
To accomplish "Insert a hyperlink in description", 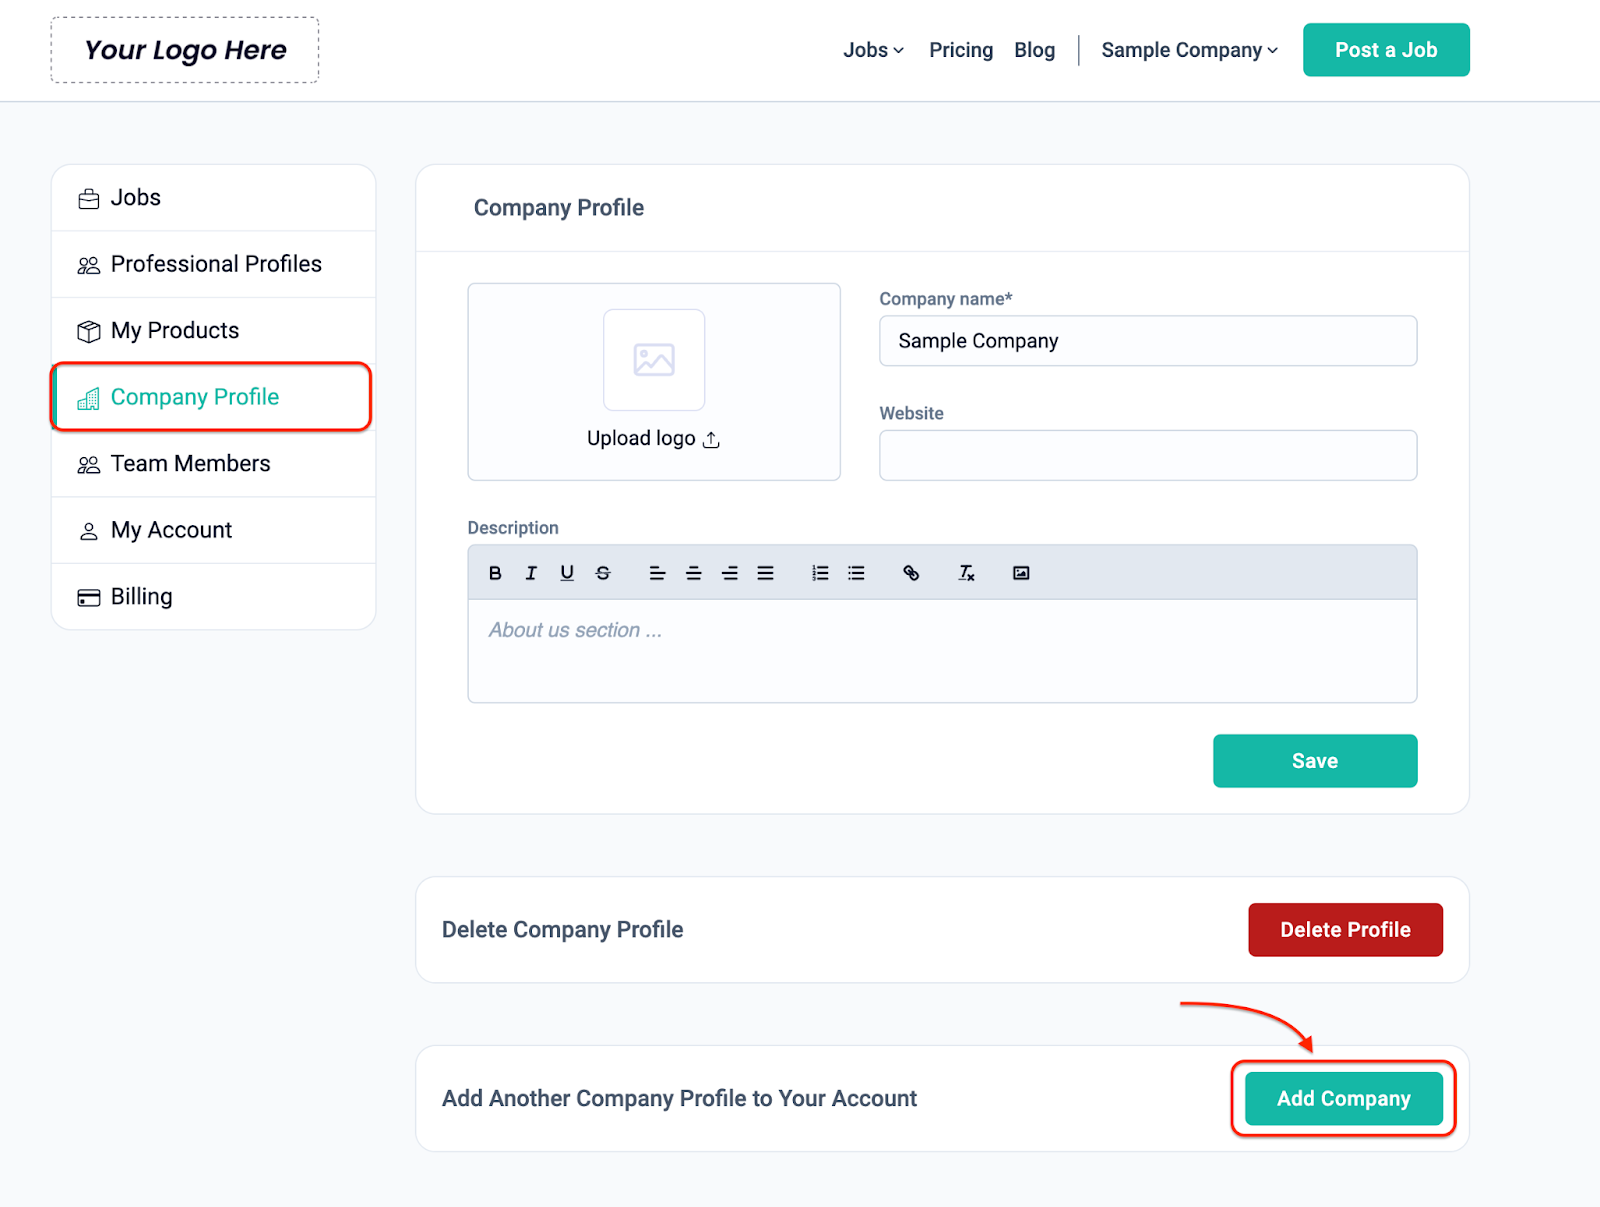I will pyautogui.click(x=911, y=573).
